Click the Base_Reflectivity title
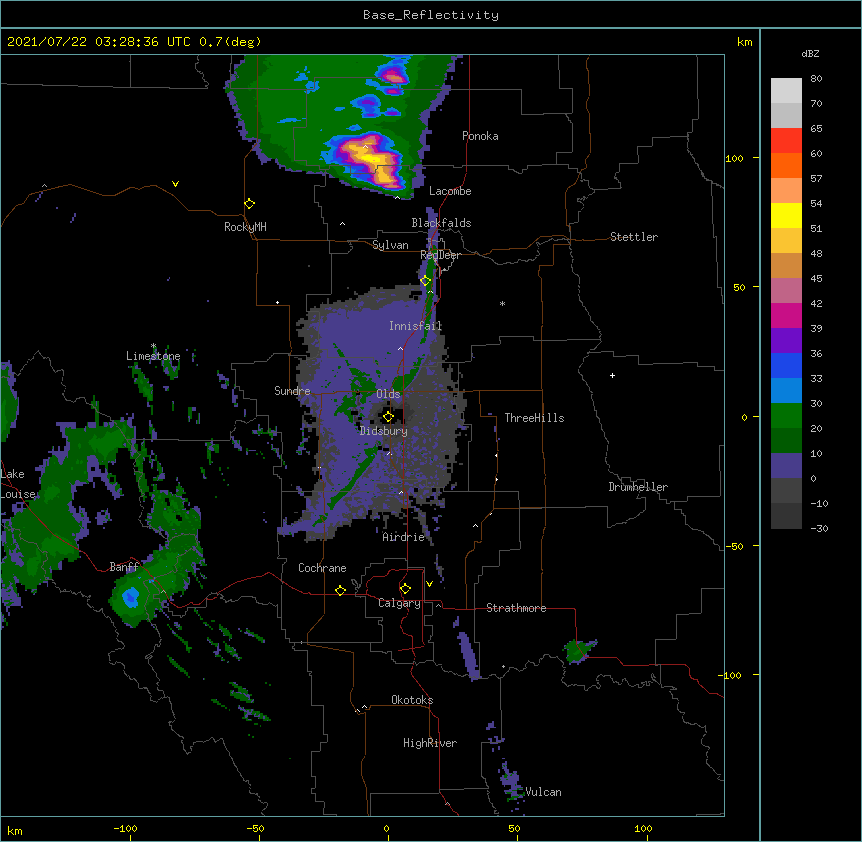Viewport: 862px width, 842px height. pyautogui.click(x=431, y=15)
